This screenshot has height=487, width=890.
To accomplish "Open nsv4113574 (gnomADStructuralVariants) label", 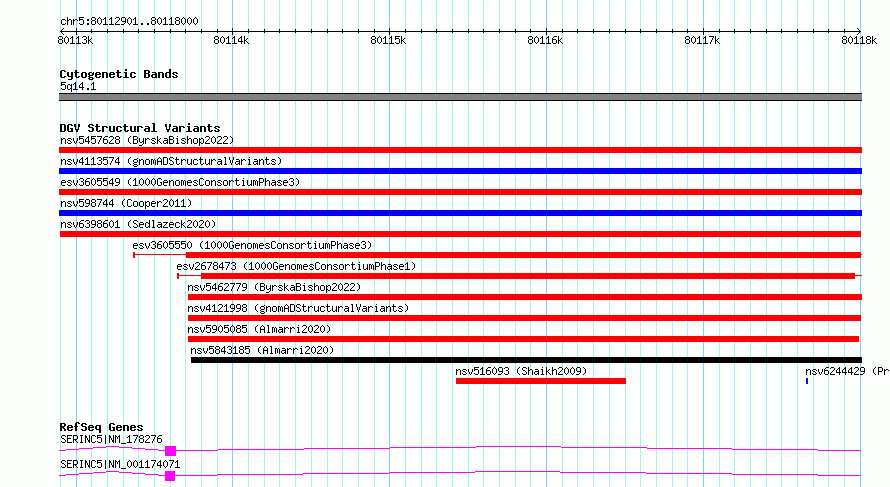I will pos(171,161).
